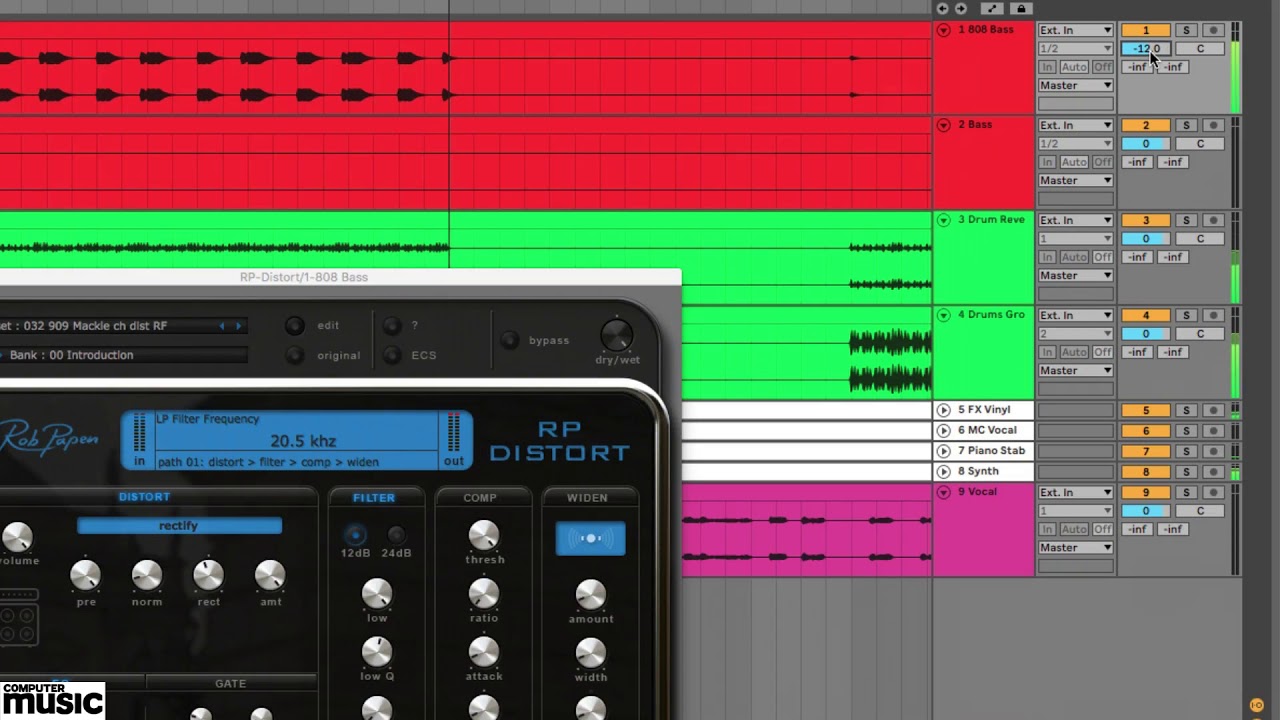The width and height of the screenshot is (1280, 720).
Task: Click the diagonal-arrows fit icon above tracks
Action: pyautogui.click(x=993, y=8)
